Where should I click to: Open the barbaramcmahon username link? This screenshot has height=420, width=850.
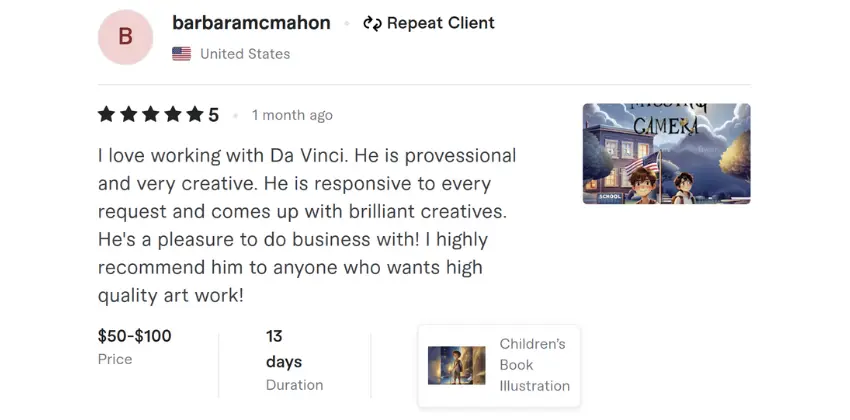(251, 23)
